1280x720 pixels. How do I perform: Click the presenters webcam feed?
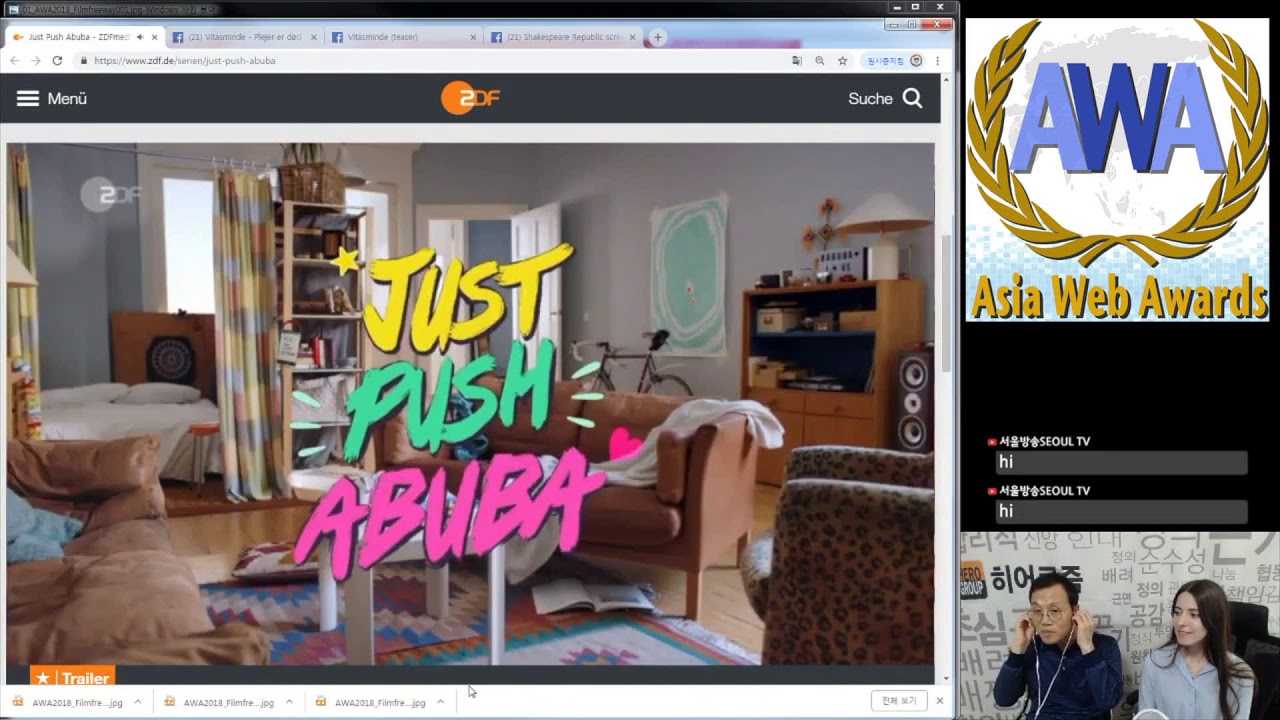point(1120,626)
